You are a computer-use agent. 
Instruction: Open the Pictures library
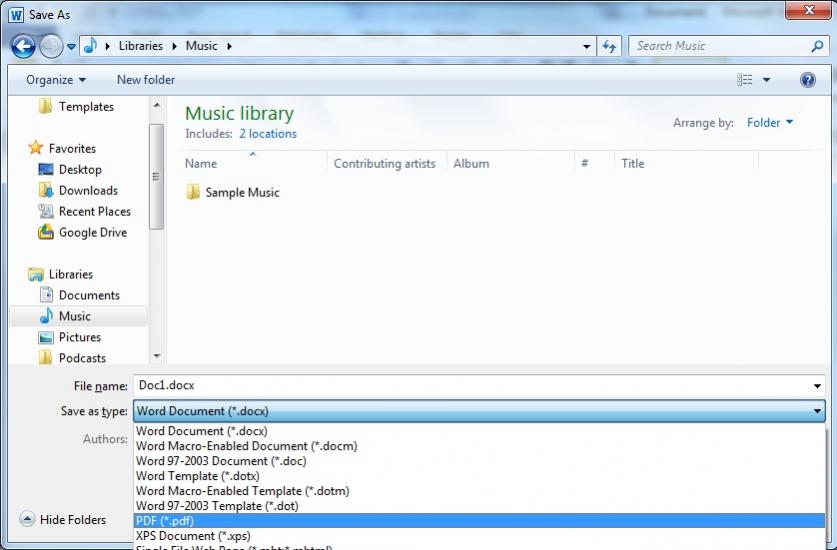80,337
